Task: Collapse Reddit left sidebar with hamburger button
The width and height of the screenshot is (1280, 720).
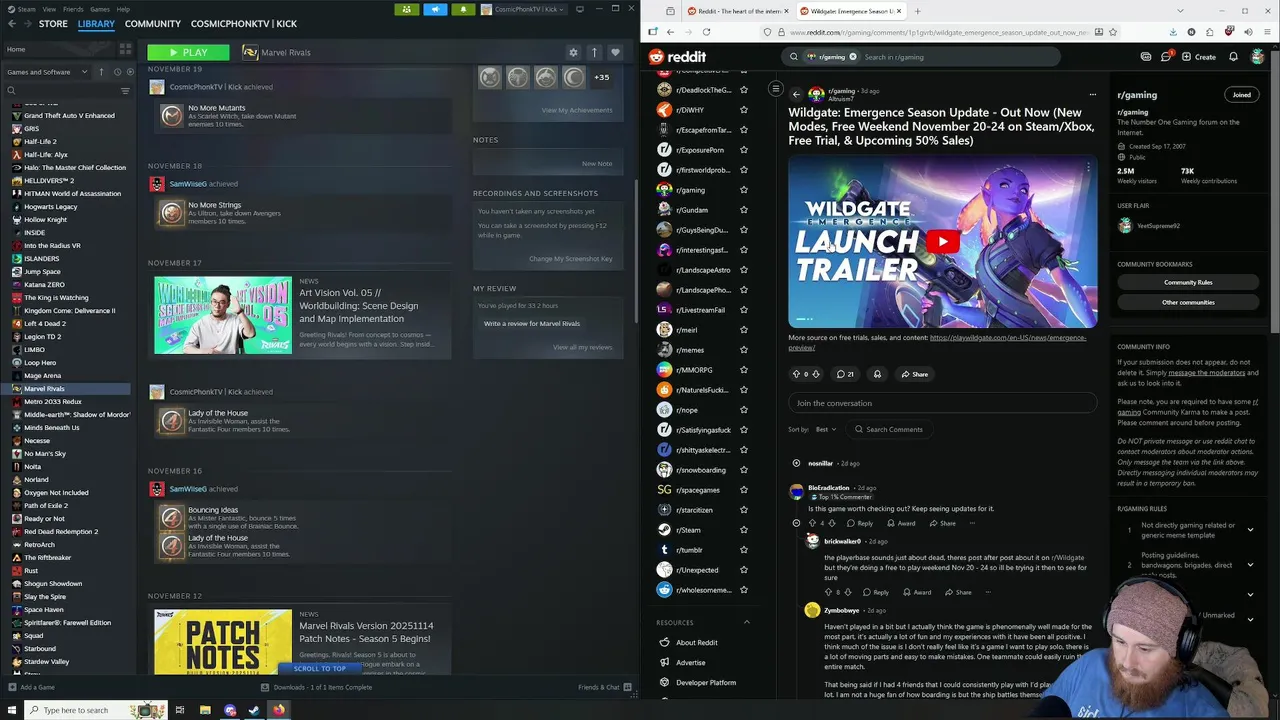Action: click(x=775, y=89)
